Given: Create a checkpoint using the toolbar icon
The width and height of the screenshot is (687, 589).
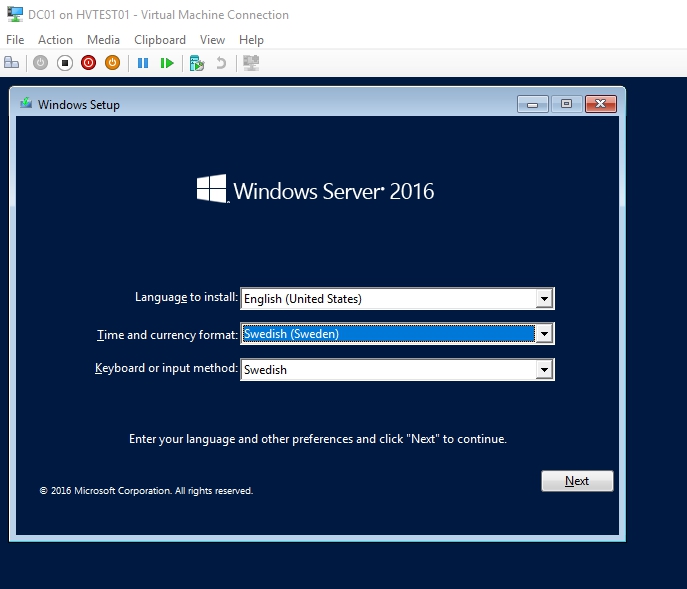Looking at the screenshot, I should click(x=197, y=63).
